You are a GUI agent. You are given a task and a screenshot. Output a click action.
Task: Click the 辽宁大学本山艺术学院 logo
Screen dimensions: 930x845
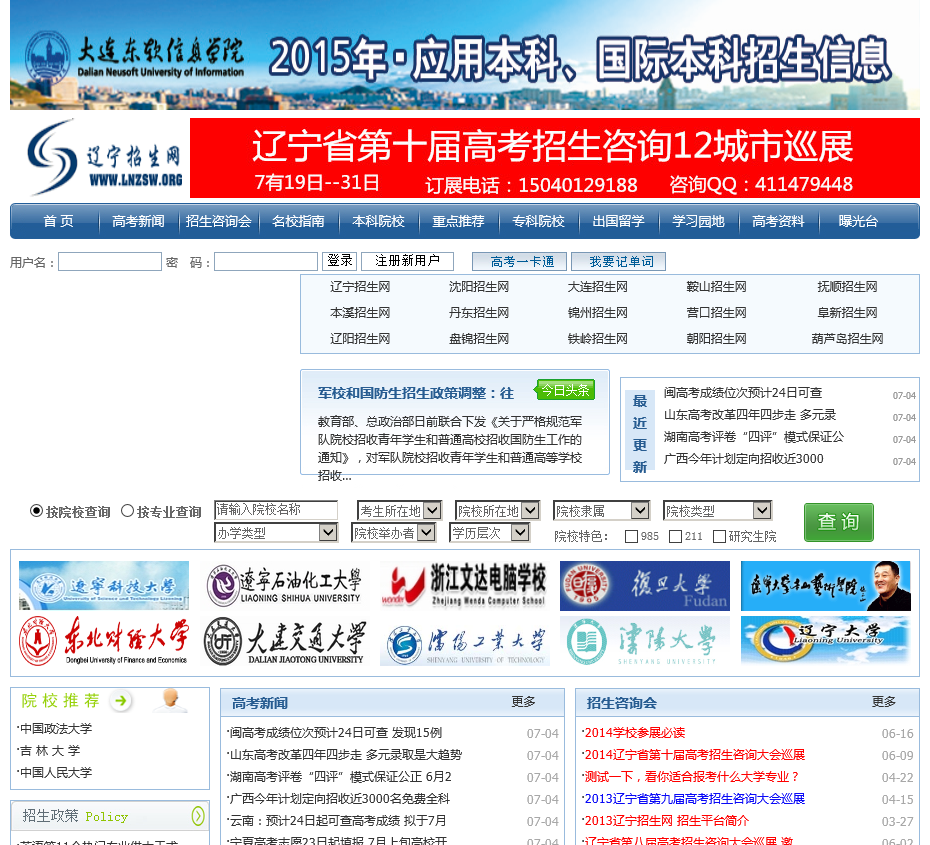[825, 585]
